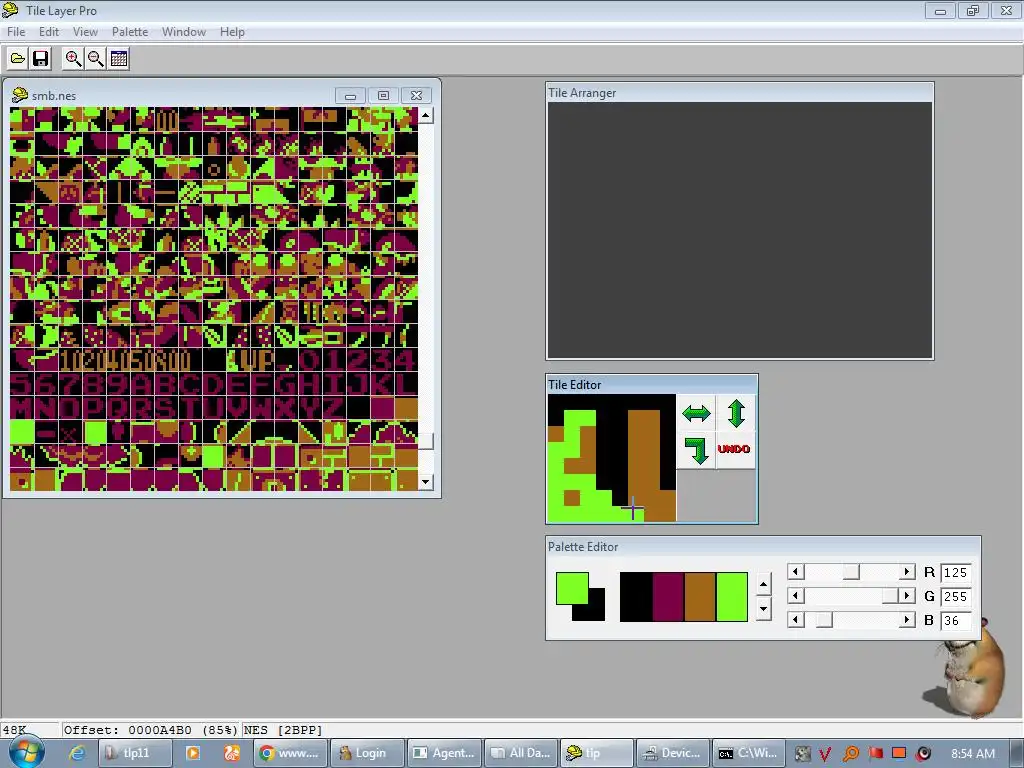1024x768 pixels.
Task: Switch to the Login taskbar window
Action: (367, 753)
